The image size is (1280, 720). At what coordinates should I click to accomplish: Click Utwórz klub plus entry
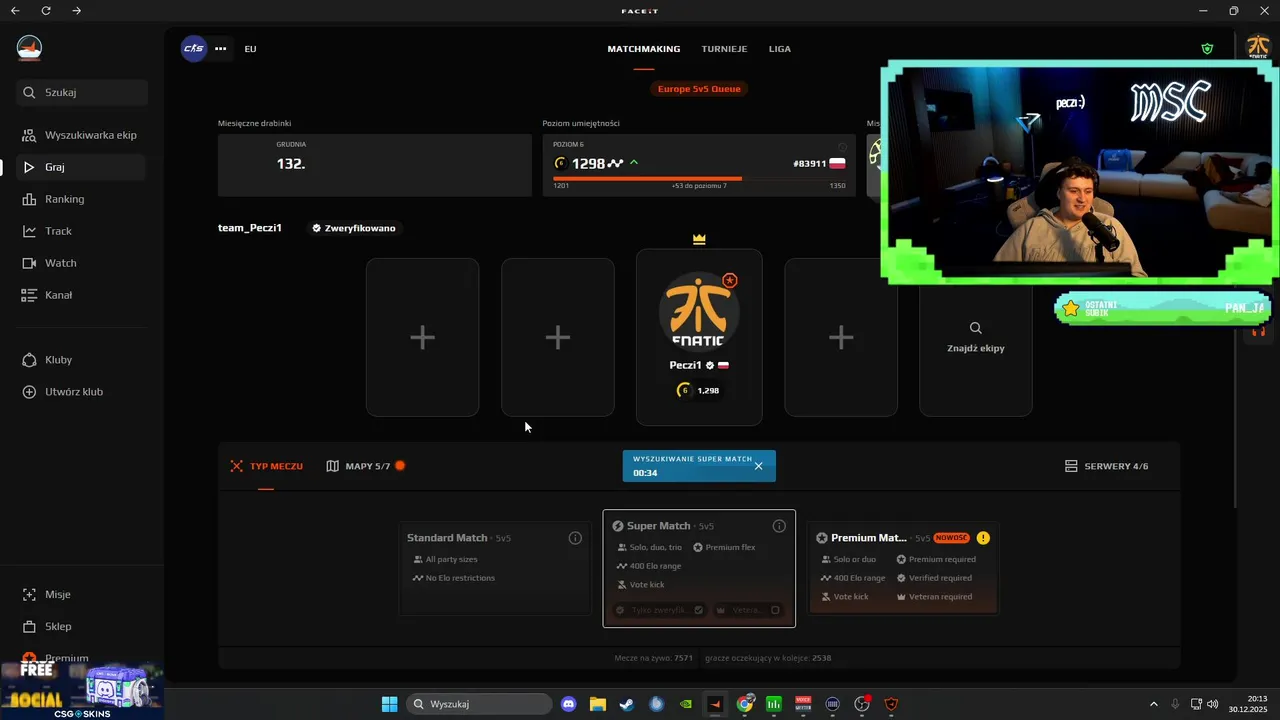pyautogui.click(x=80, y=392)
